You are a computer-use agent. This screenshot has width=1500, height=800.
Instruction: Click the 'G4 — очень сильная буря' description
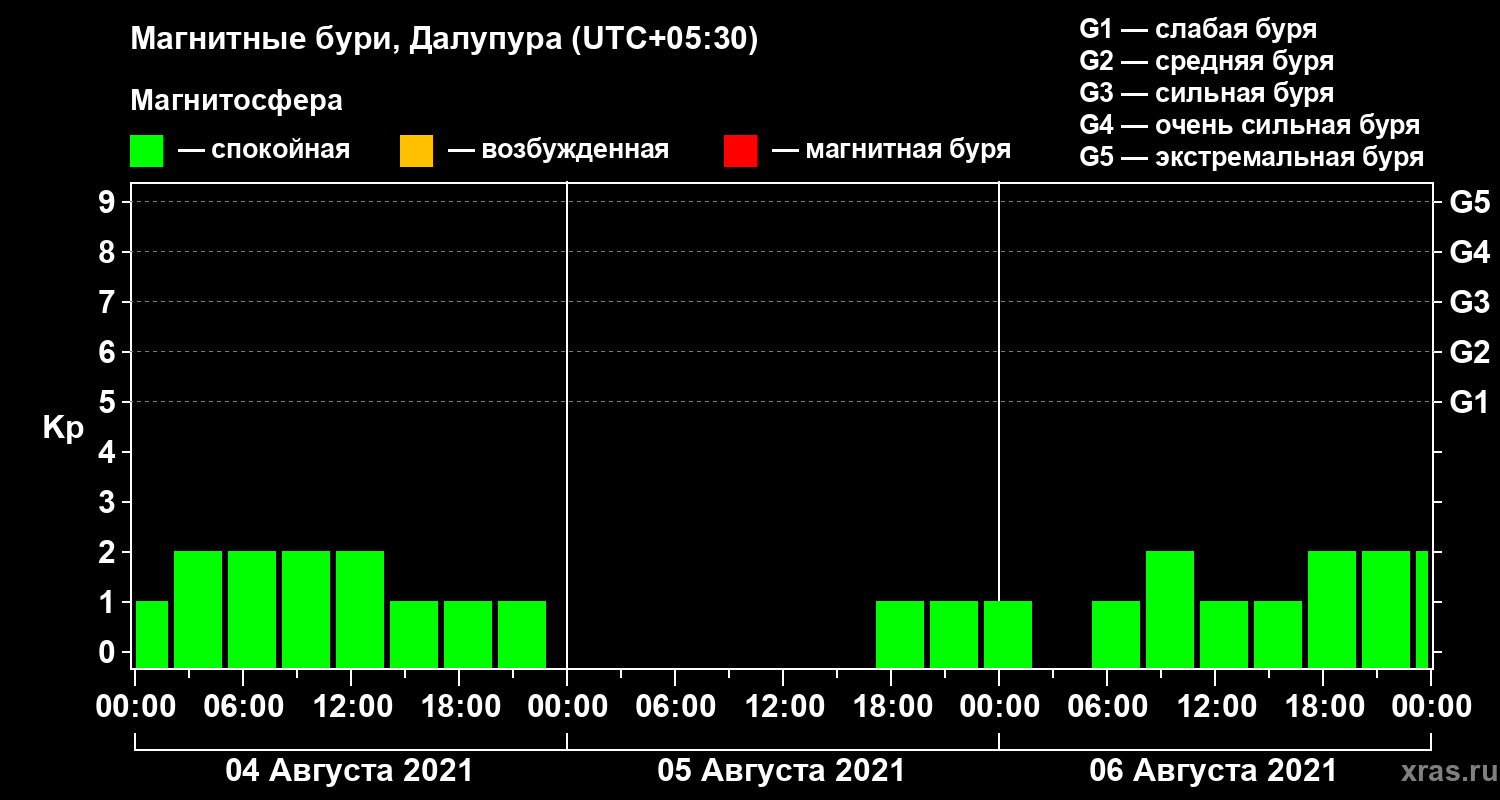[1249, 125]
